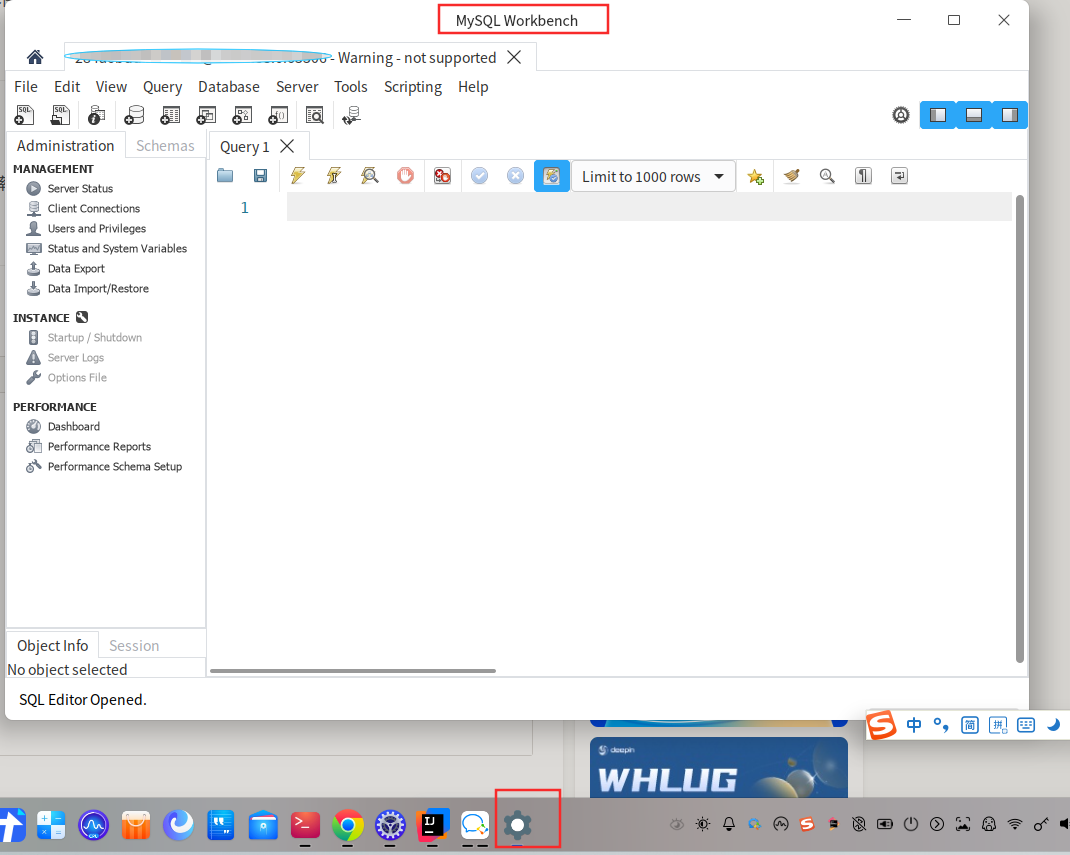
Task: Open Workbench preferences gear icon
Action: (x=901, y=115)
